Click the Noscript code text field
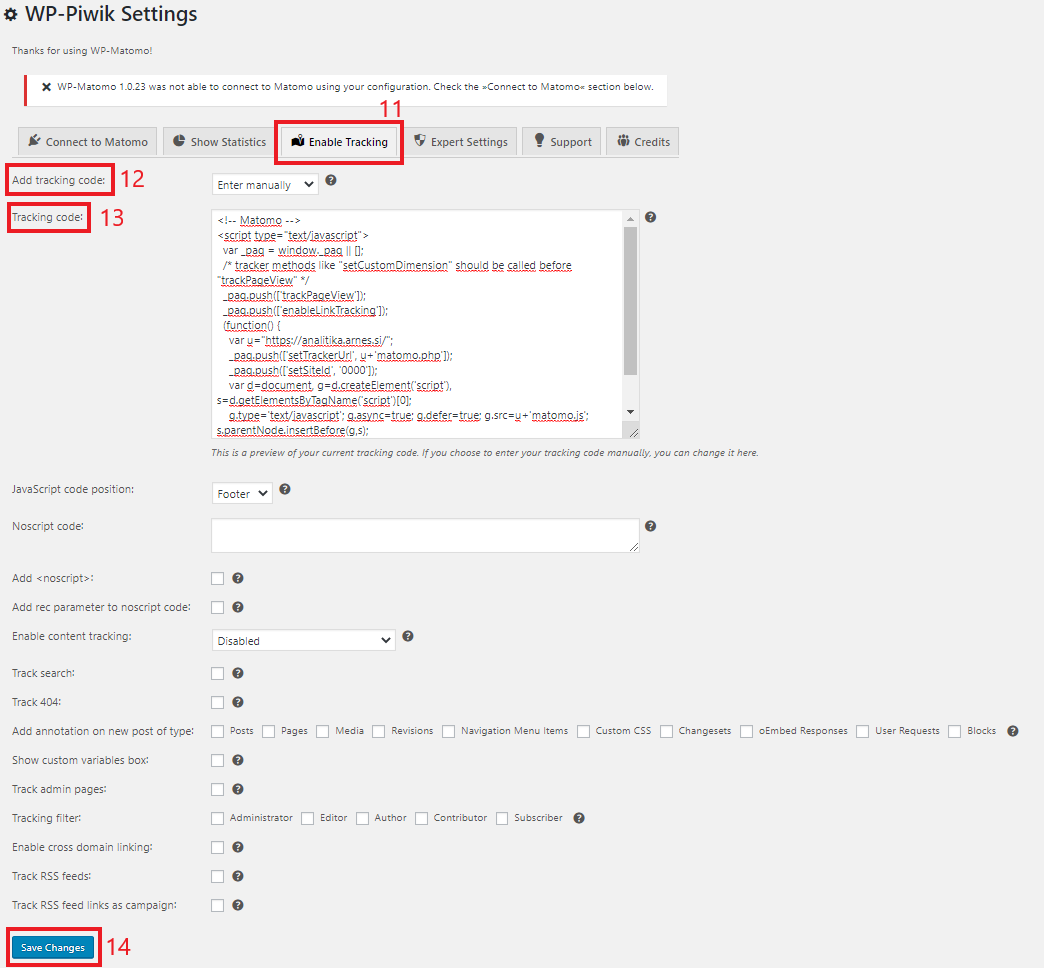The height and width of the screenshot is (968, 1044). (x=425, y=535)
